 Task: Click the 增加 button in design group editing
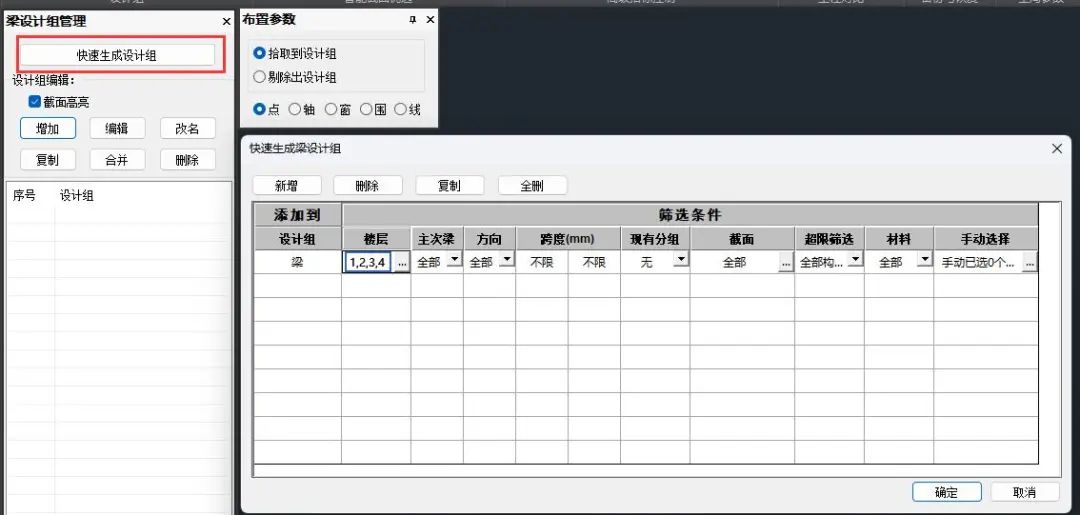(x=48, y=128)
